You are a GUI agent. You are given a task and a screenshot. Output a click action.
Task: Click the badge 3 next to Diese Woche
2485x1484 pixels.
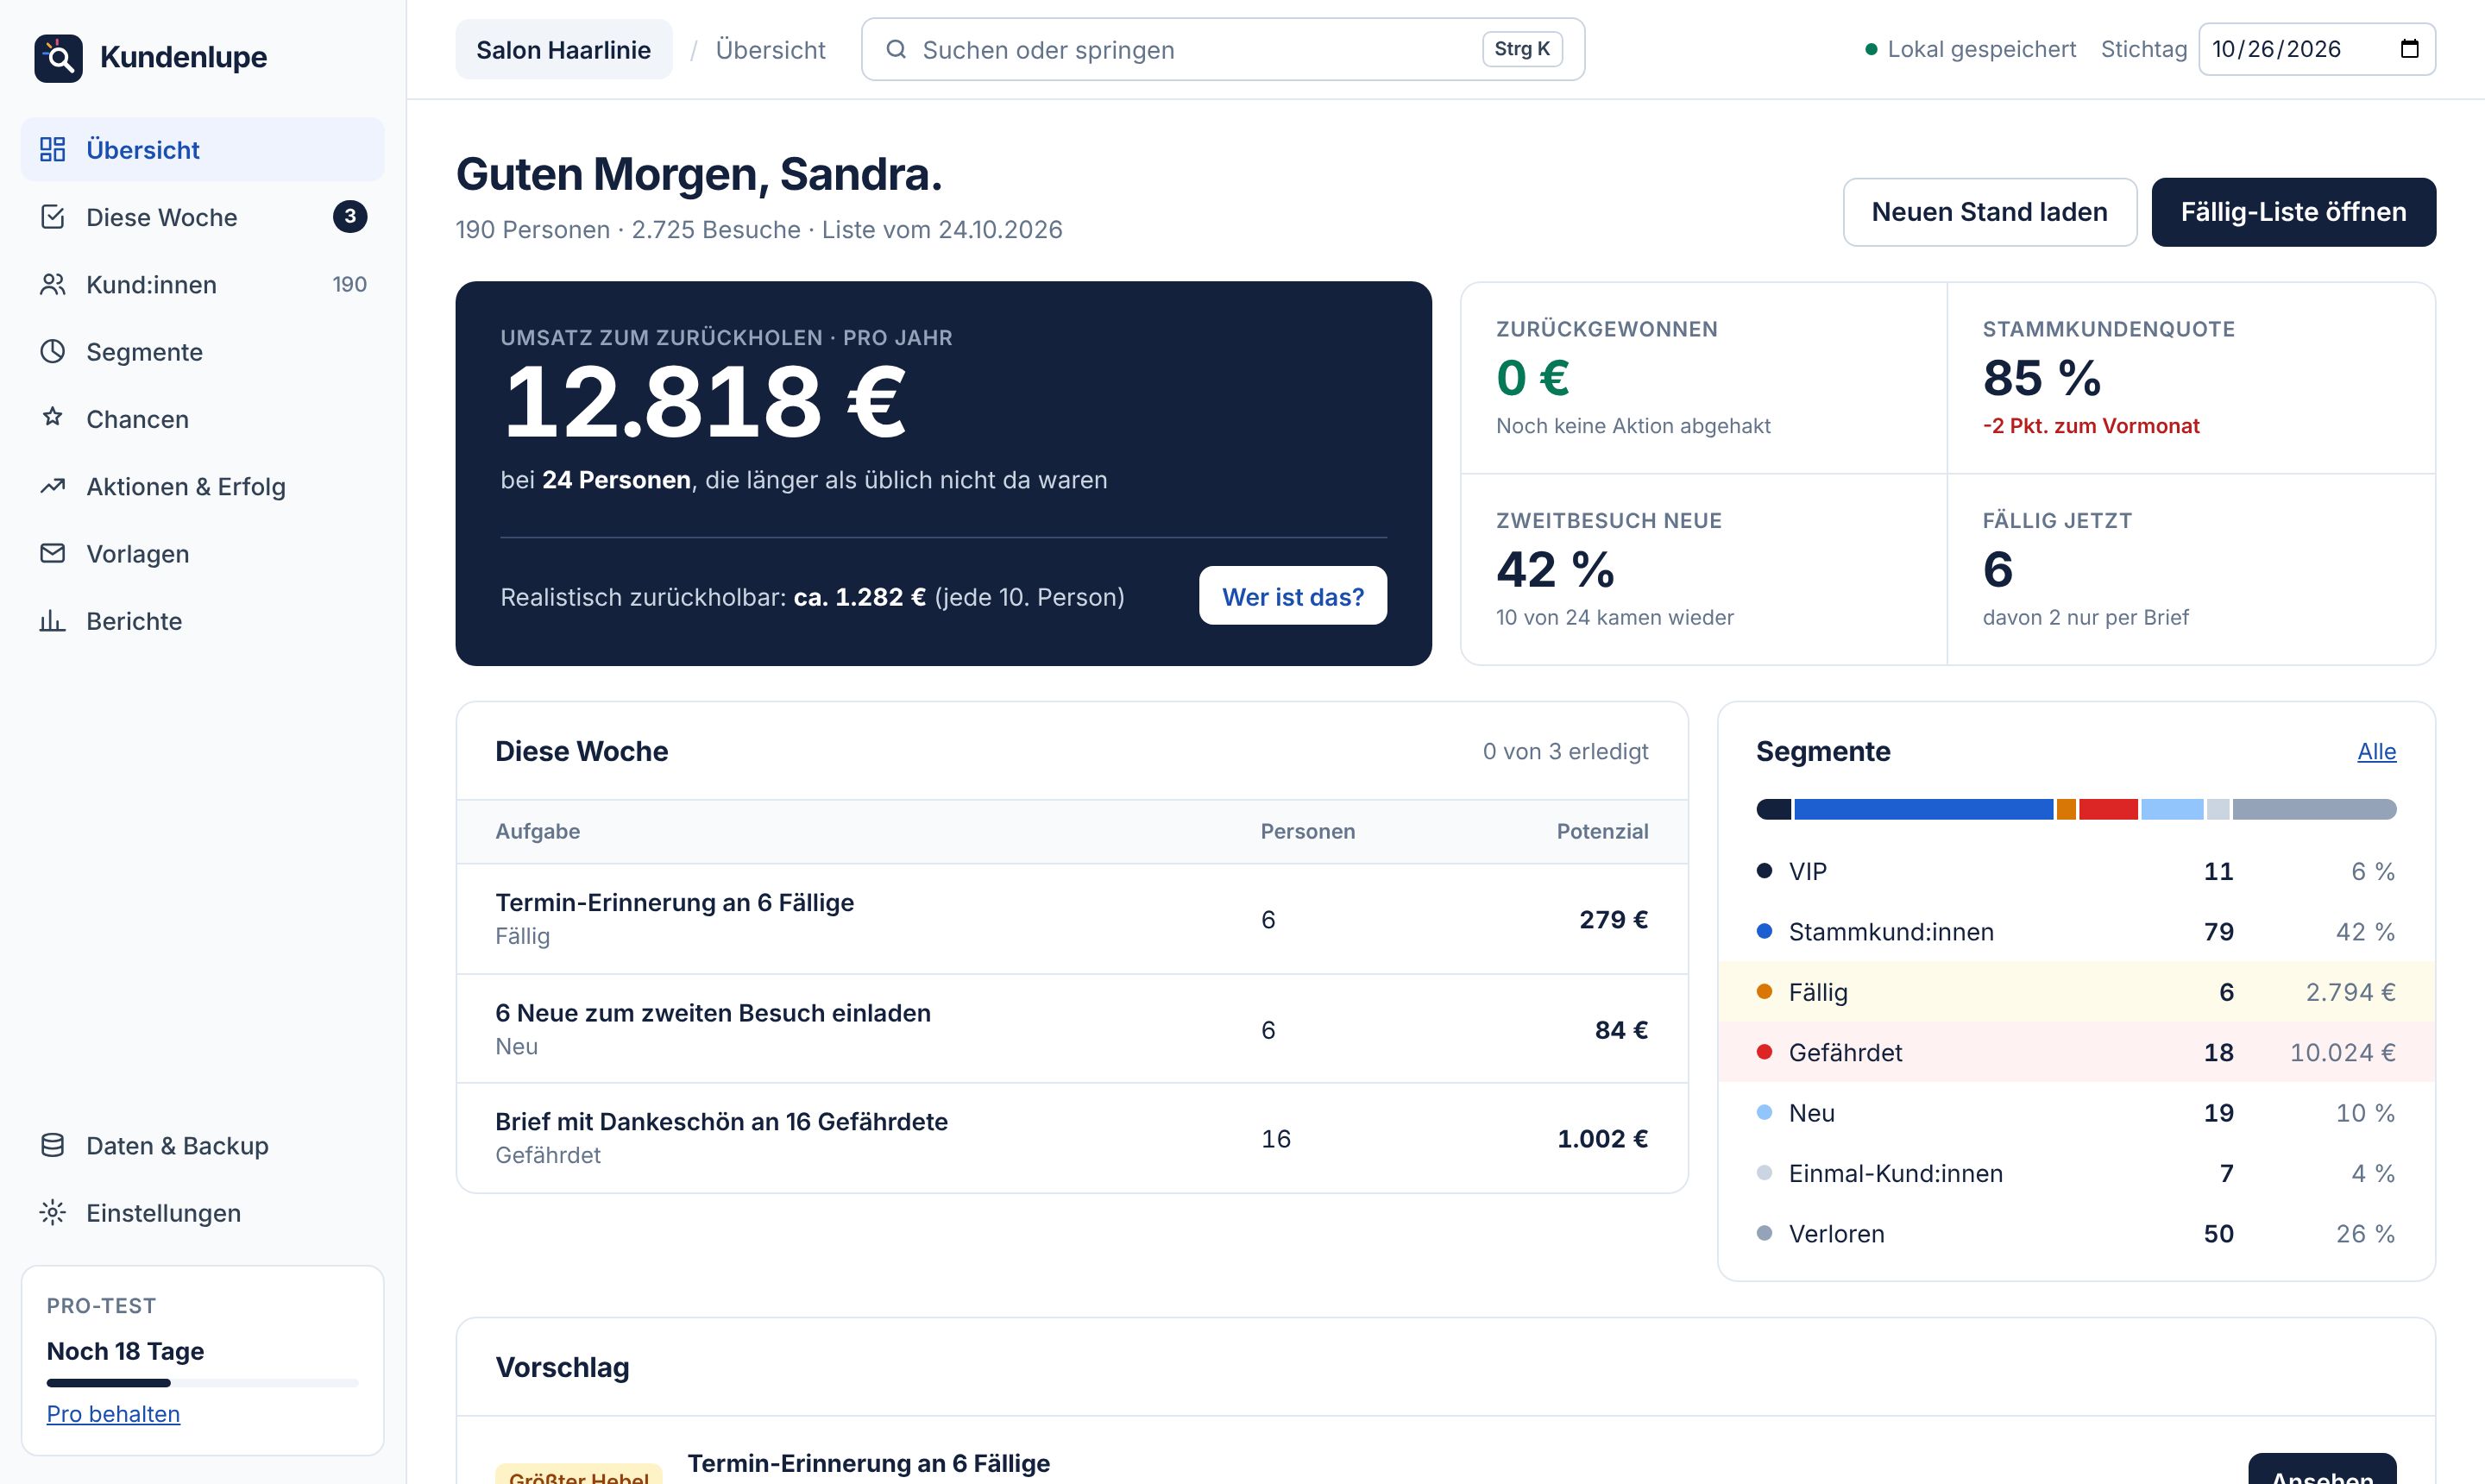(x=350, y=216)
